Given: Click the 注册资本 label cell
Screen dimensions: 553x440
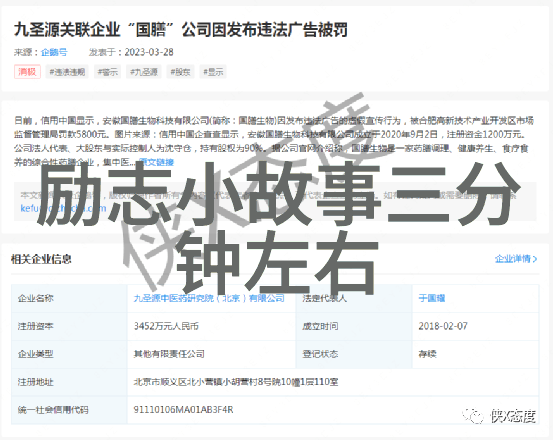Looking at the screenshot, I should (69, 326).
